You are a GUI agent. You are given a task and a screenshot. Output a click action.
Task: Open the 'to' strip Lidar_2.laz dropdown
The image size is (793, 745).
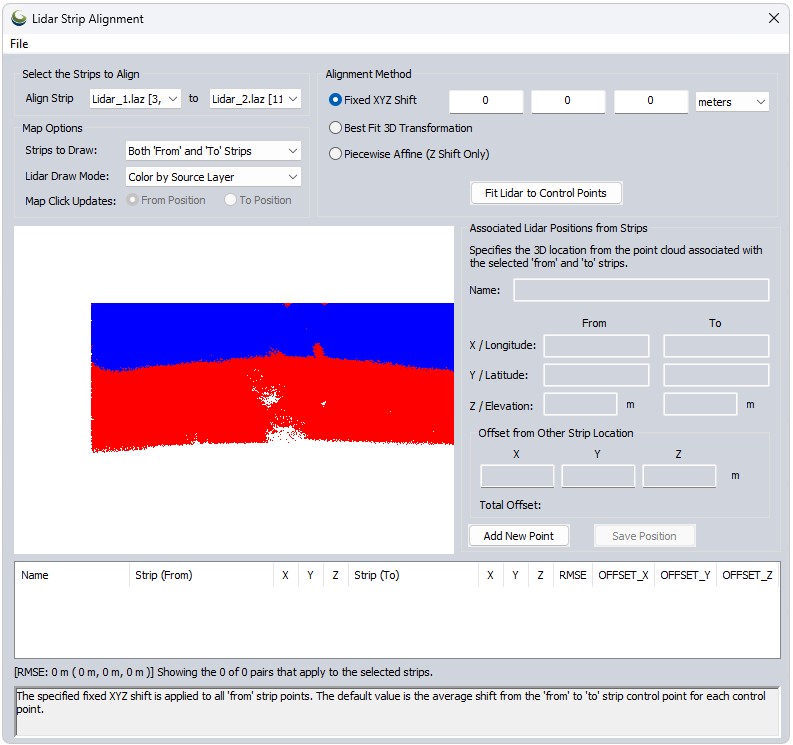255,99
